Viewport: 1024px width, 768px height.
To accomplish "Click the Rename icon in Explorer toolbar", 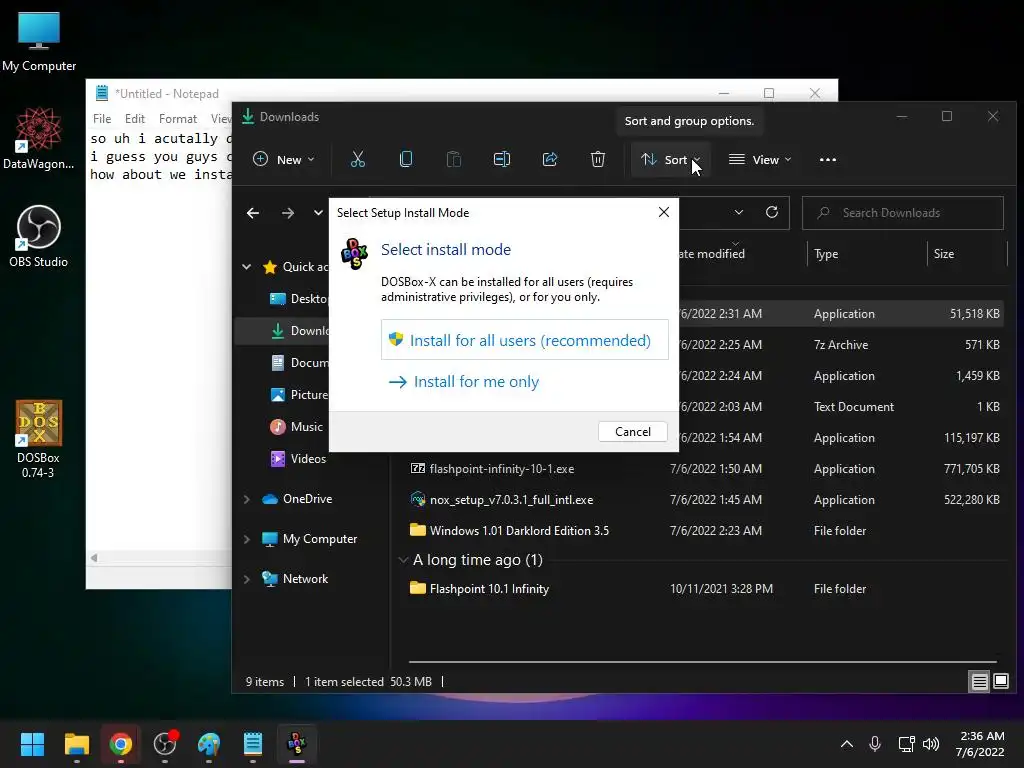I will click(502, 159).
